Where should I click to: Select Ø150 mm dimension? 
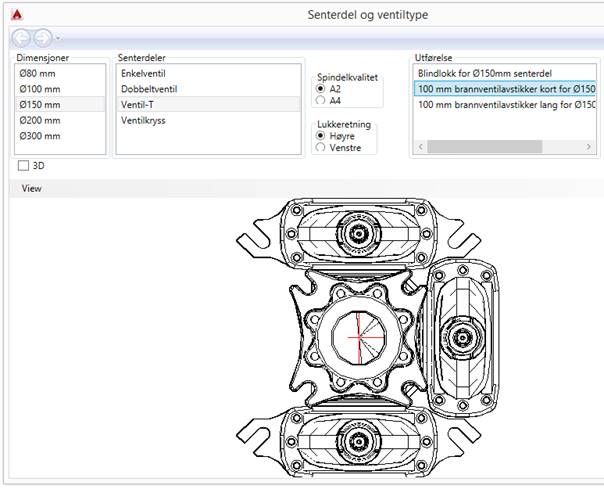60,104
